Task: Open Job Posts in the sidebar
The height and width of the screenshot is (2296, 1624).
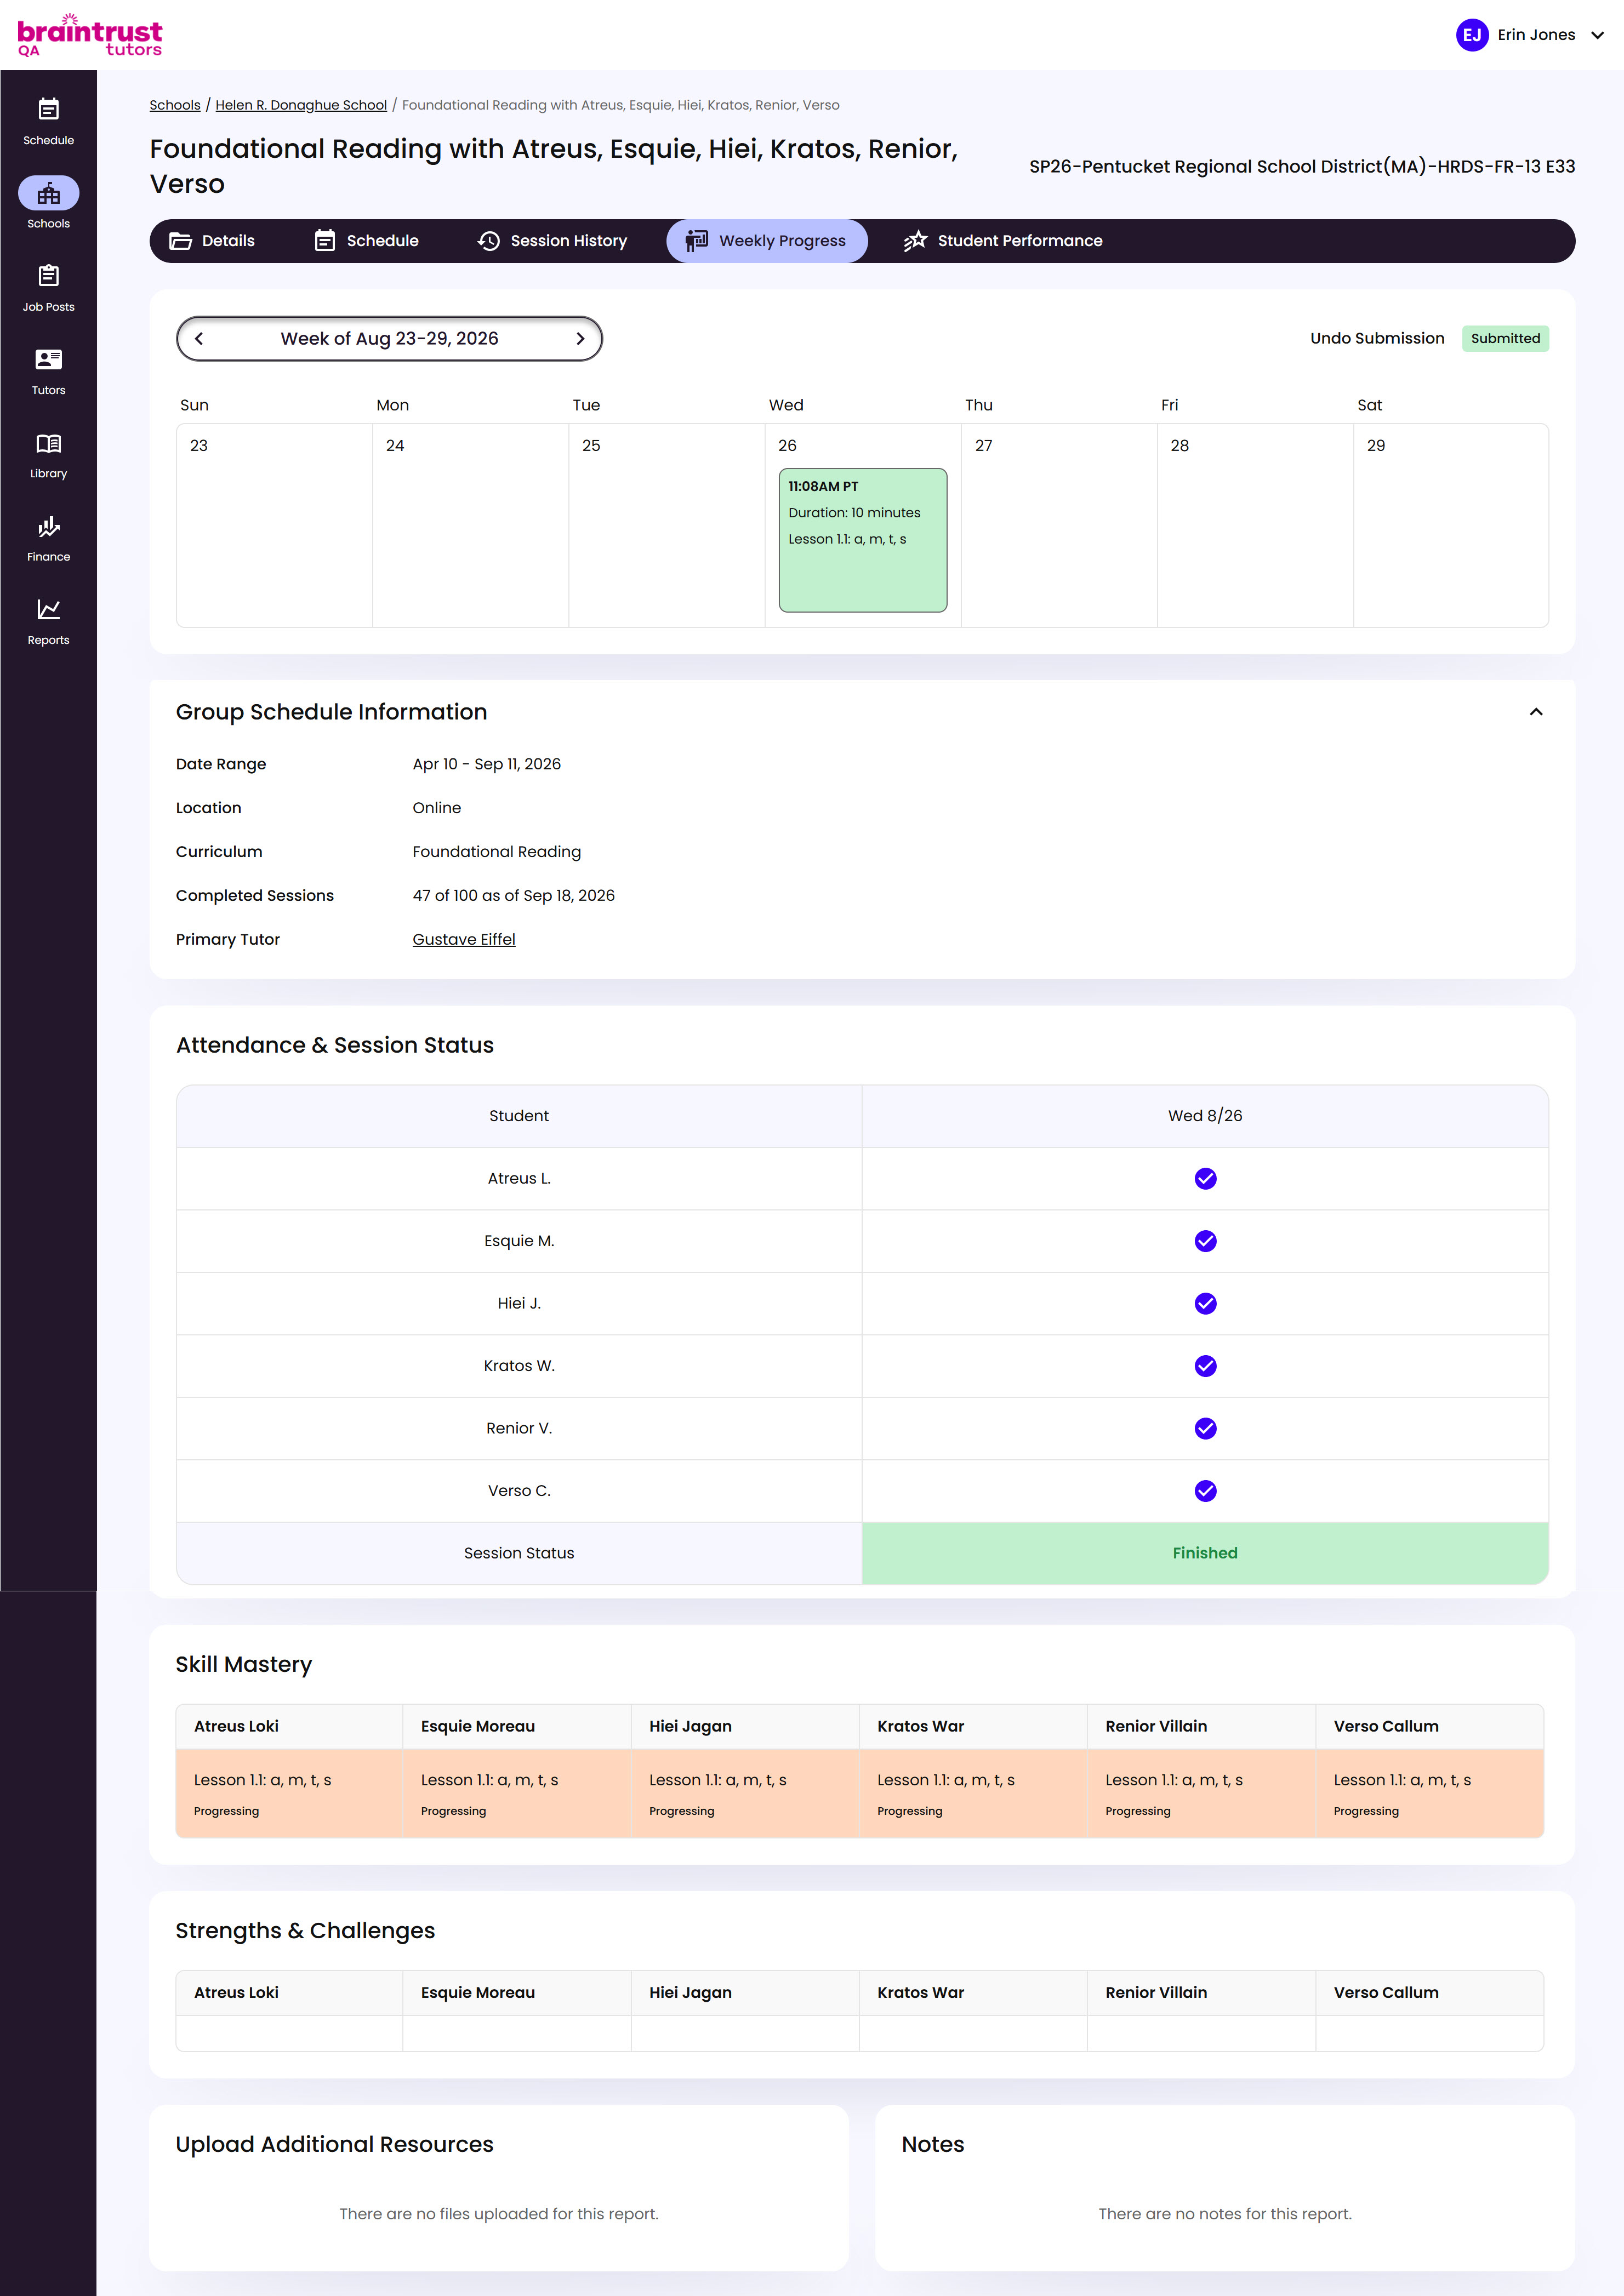Action: click(48, 289)
